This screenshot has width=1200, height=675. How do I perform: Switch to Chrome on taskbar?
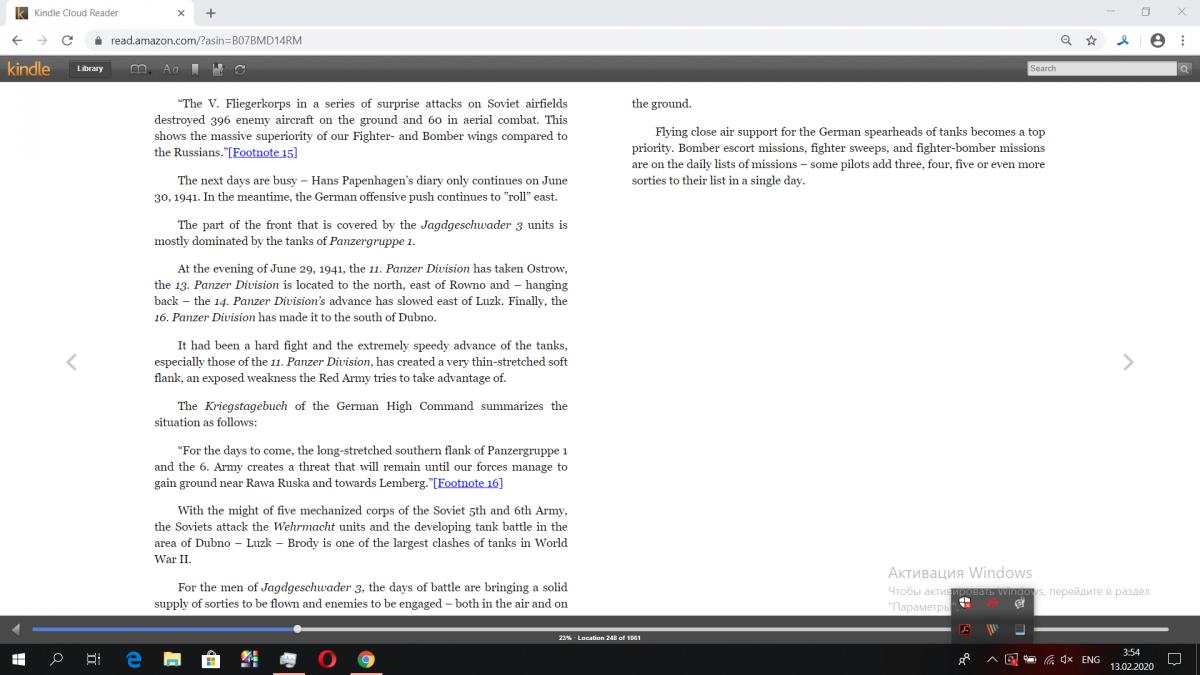coord(366,659)
